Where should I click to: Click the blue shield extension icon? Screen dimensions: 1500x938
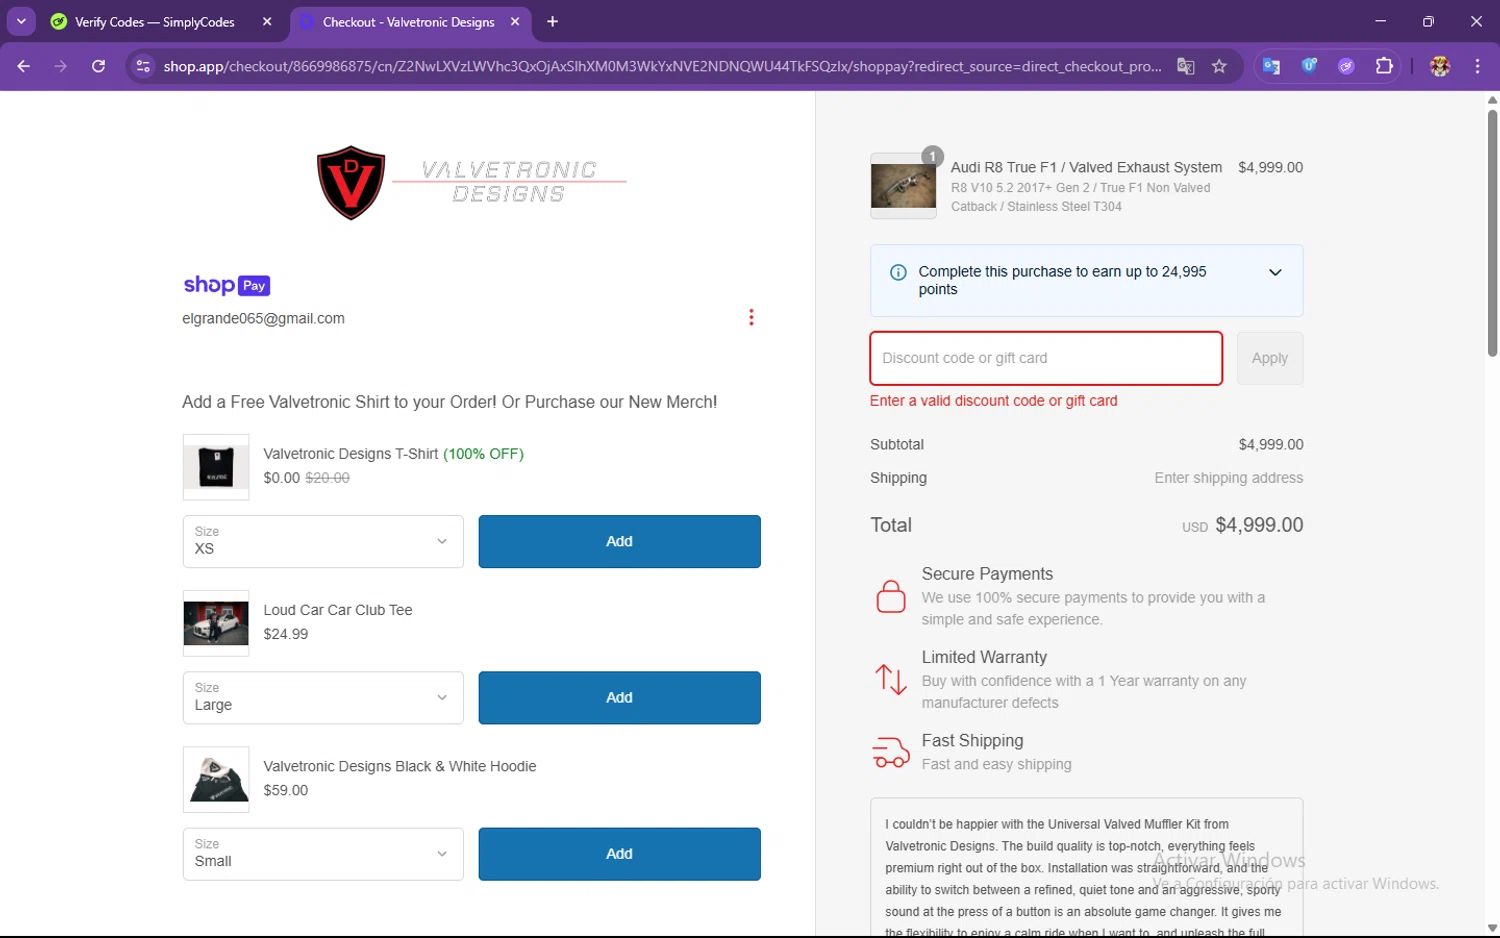[x=1309, y=66]
